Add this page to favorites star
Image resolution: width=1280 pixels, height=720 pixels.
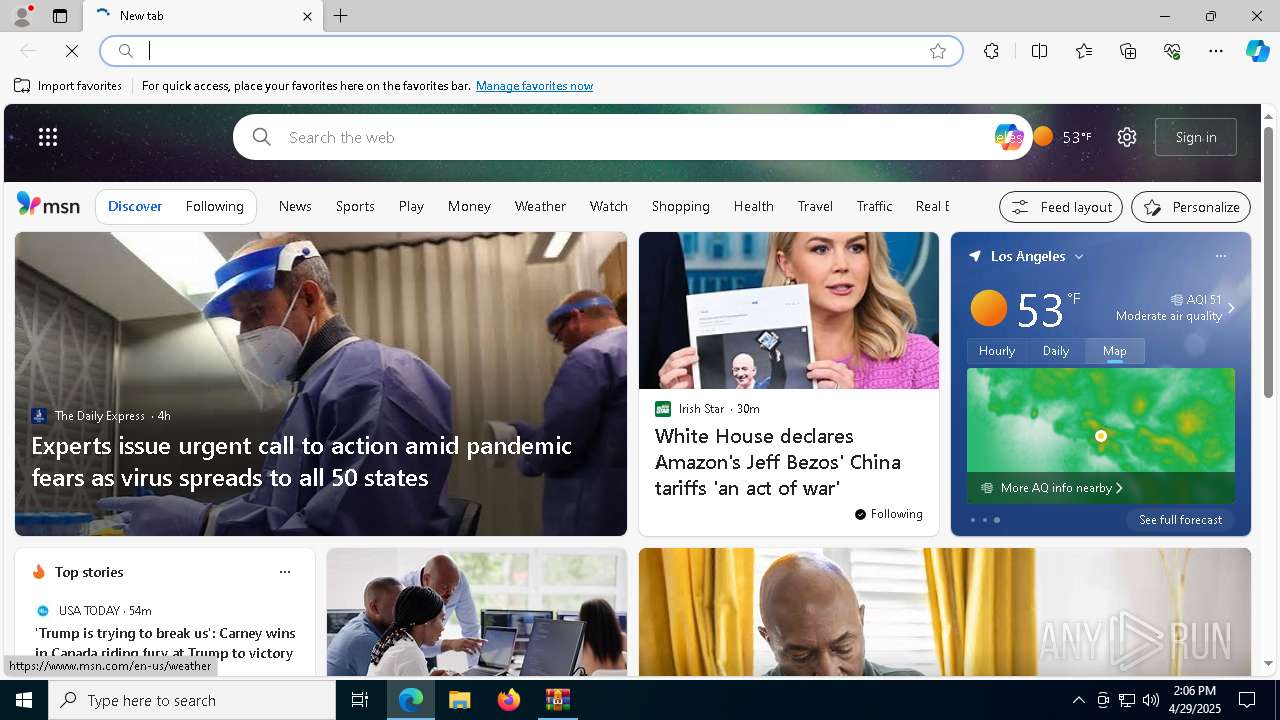pyautogui.click(x=938, y=51)
